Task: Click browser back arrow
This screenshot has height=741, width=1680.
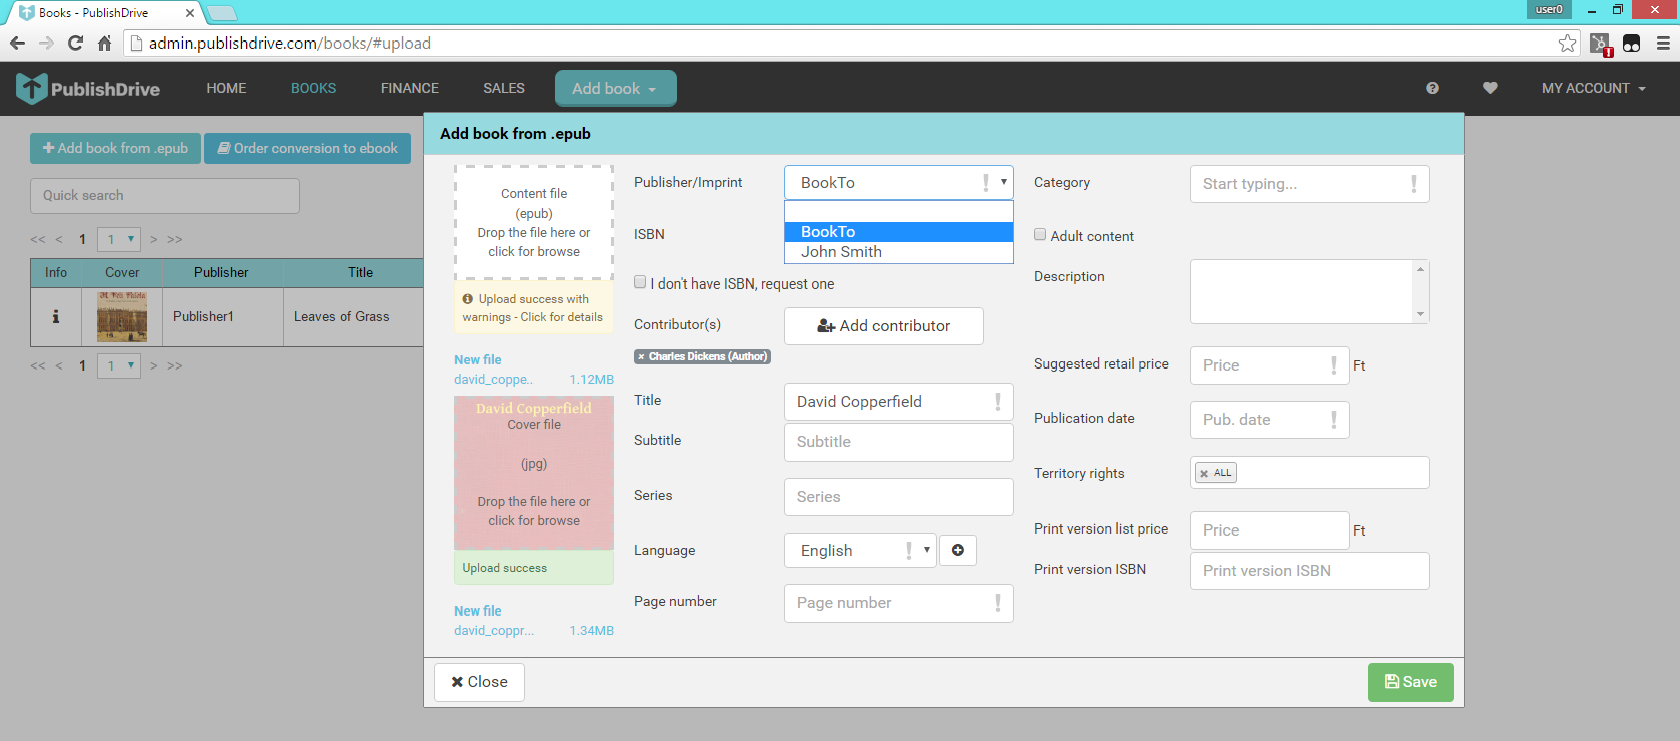Action: point(17,43)
